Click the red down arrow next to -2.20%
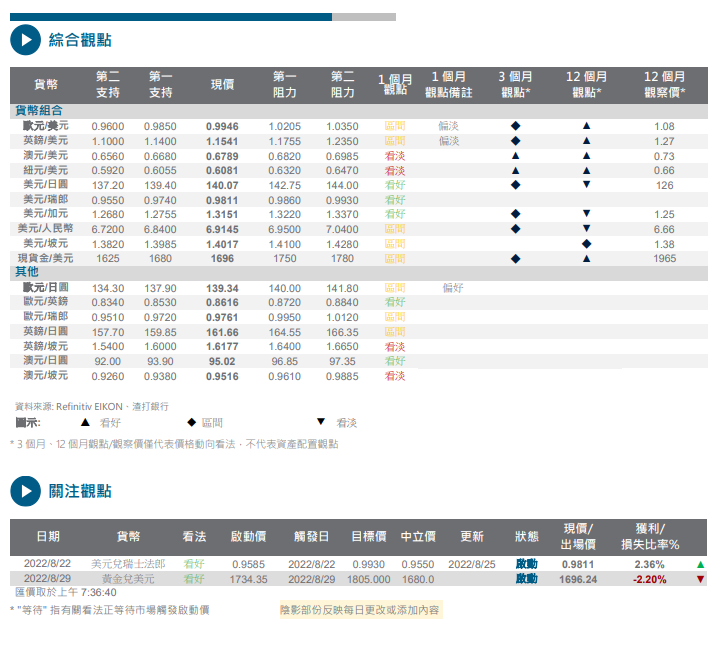 (700, 579)
